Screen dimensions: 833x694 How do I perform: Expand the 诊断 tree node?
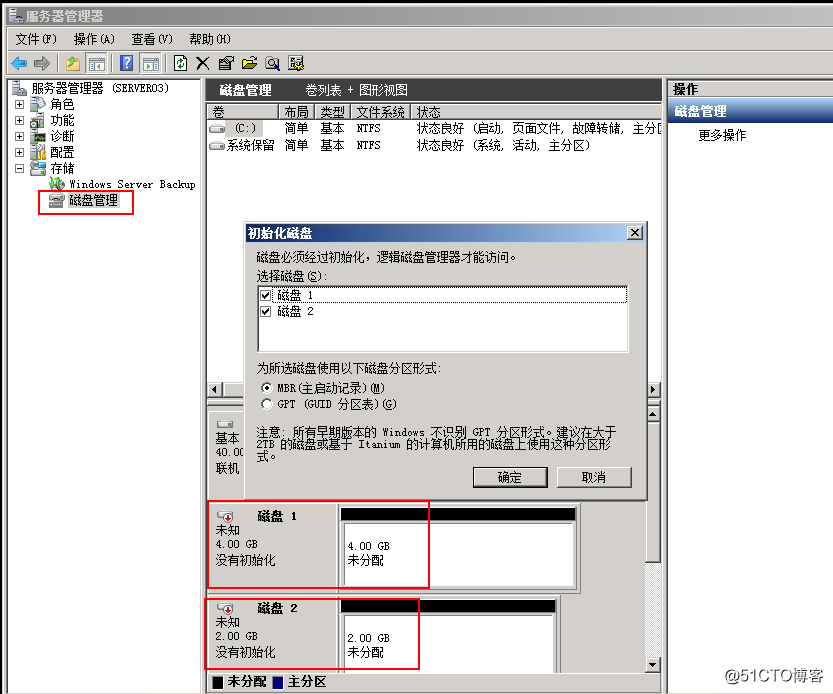20,137
